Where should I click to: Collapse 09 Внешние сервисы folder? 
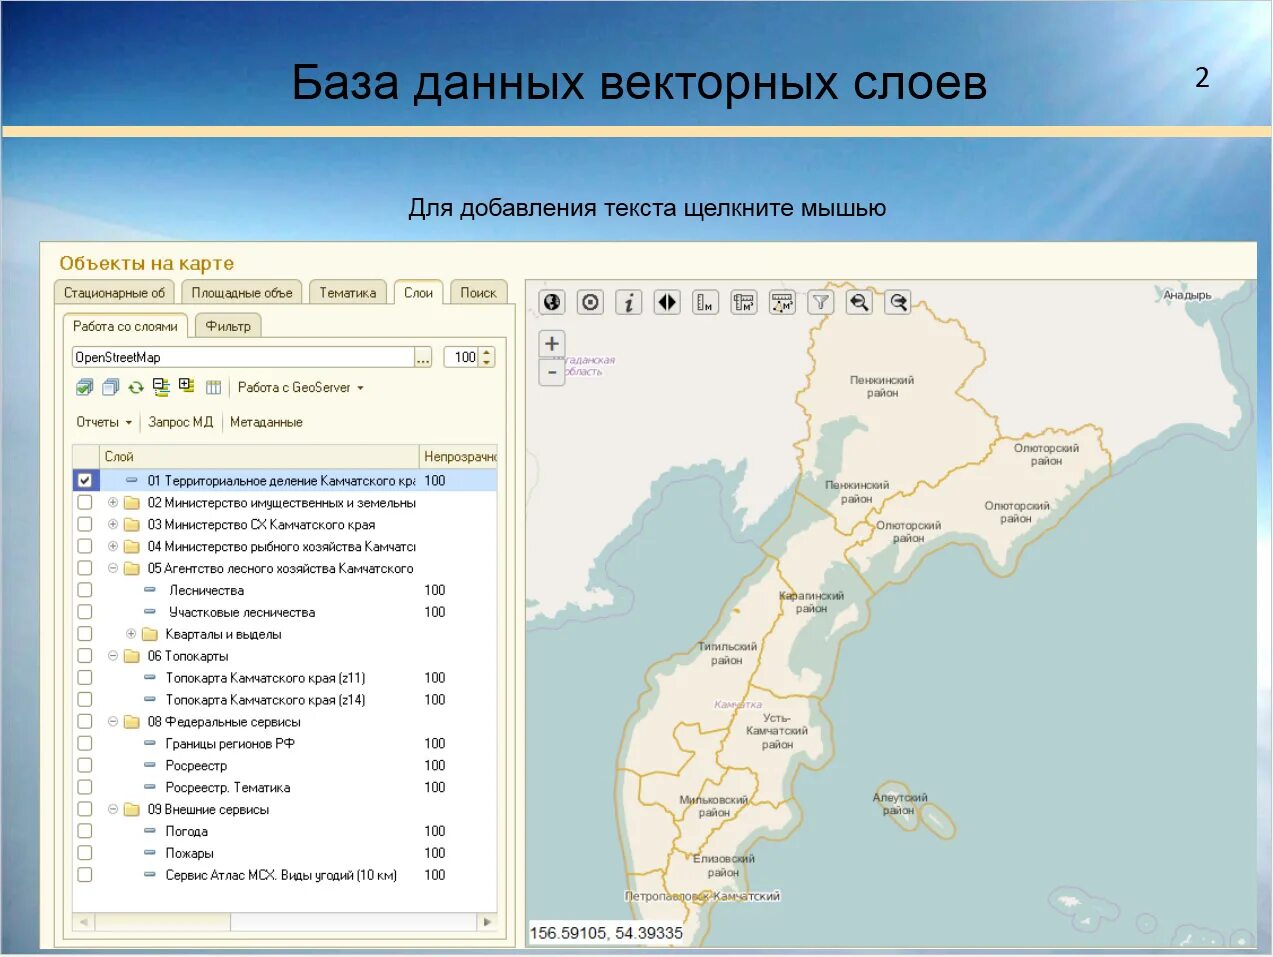tap(113, 809)
